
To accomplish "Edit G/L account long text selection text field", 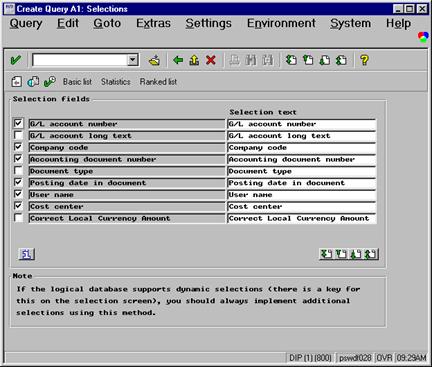I will click(302, 136).
